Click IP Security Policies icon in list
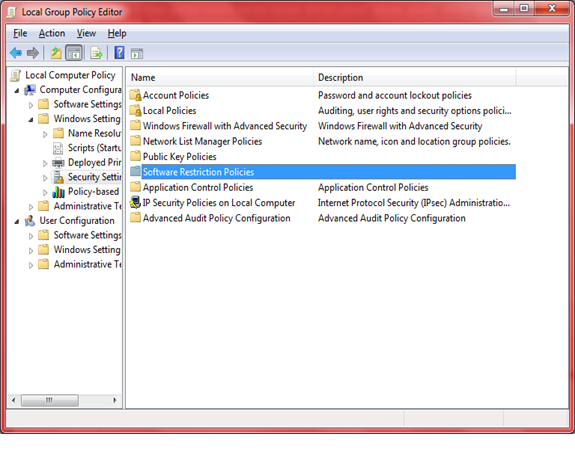Viewport: 575px width, 476px height. (135, 202)
